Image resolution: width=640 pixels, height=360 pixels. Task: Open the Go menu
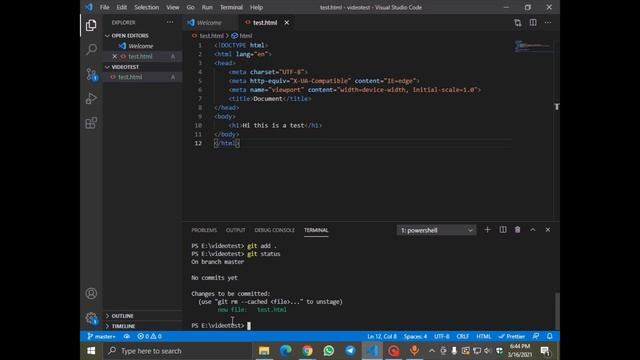[191, 7]
